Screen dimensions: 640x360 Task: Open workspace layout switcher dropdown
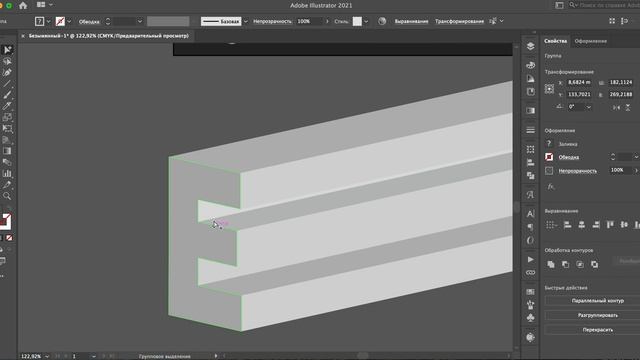point(44,5)
